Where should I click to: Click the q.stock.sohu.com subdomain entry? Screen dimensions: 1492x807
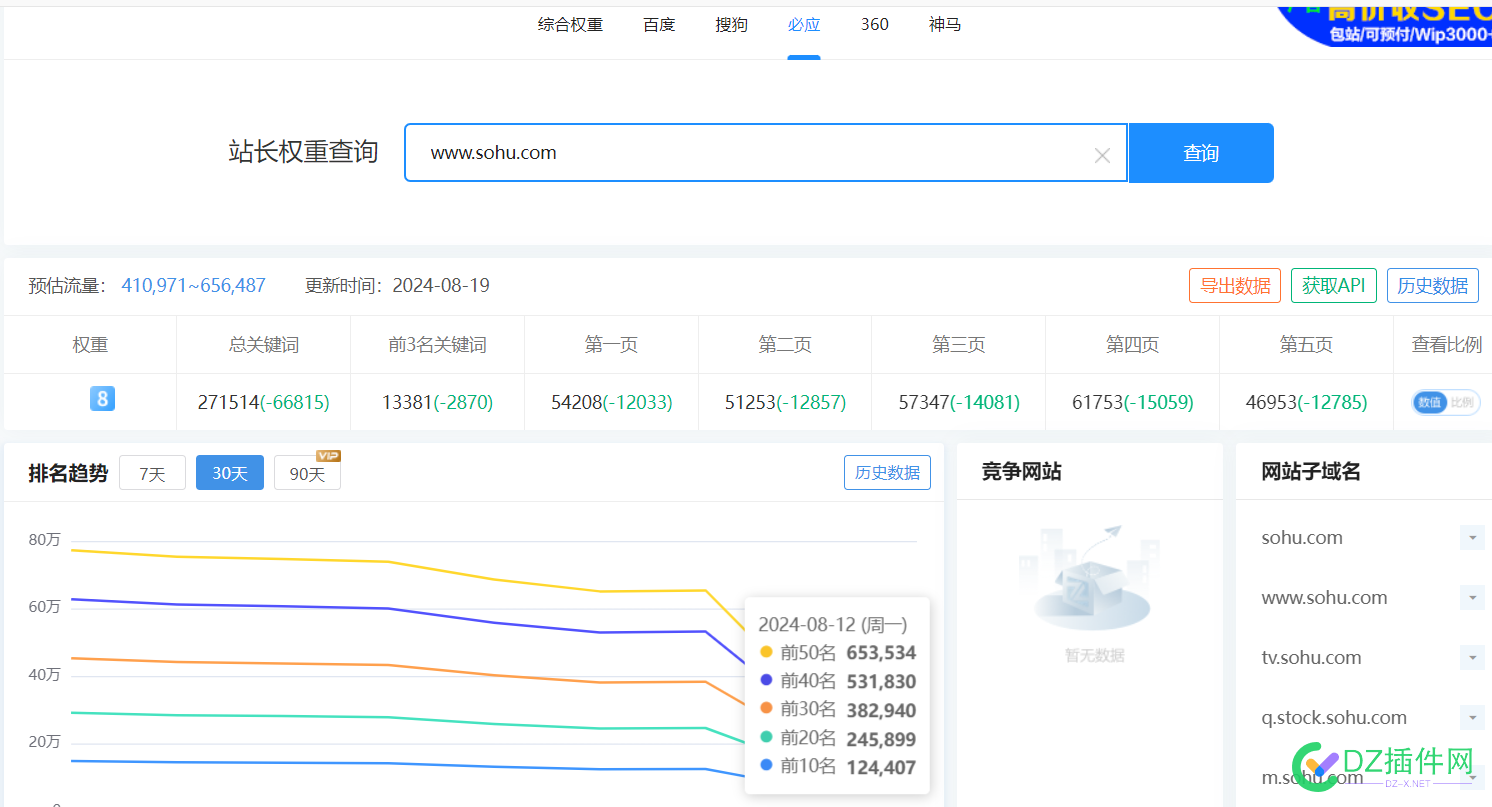(1334, 718)
